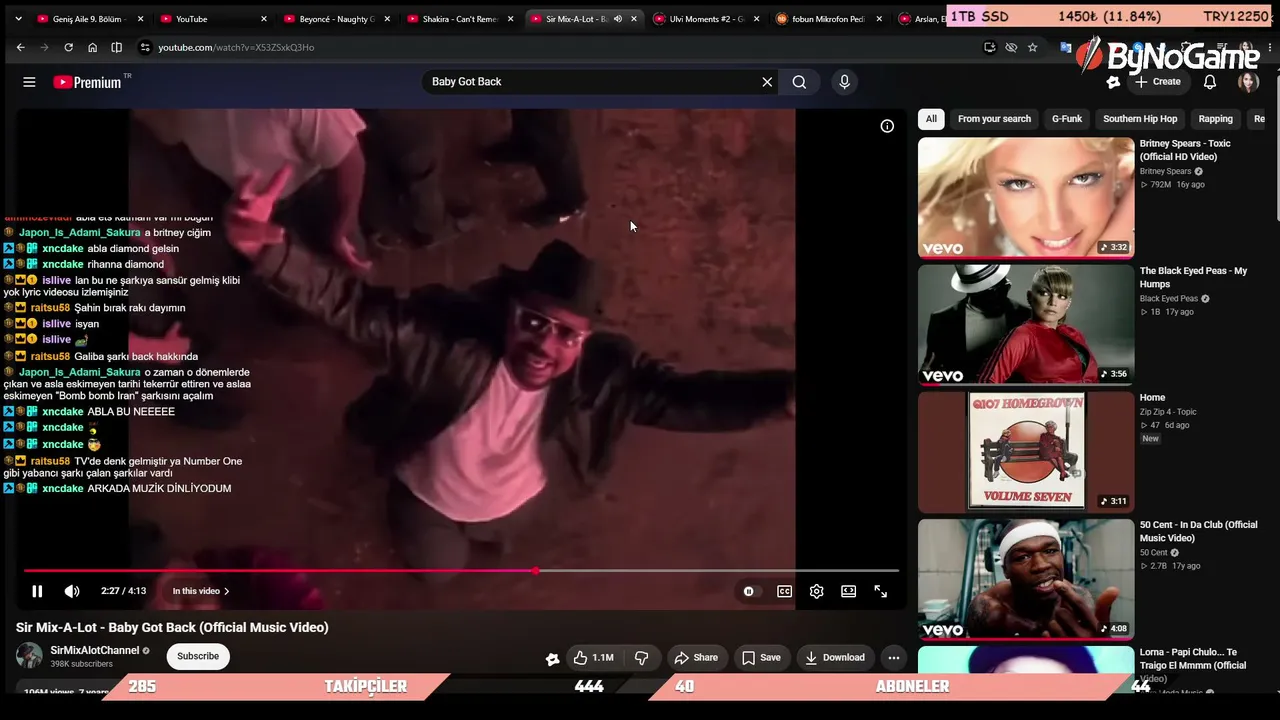Image resolution: width=1280 pixels, height=720 pixels.
Task: Expand the 'In this video' chapters
Action: (201, 591)
